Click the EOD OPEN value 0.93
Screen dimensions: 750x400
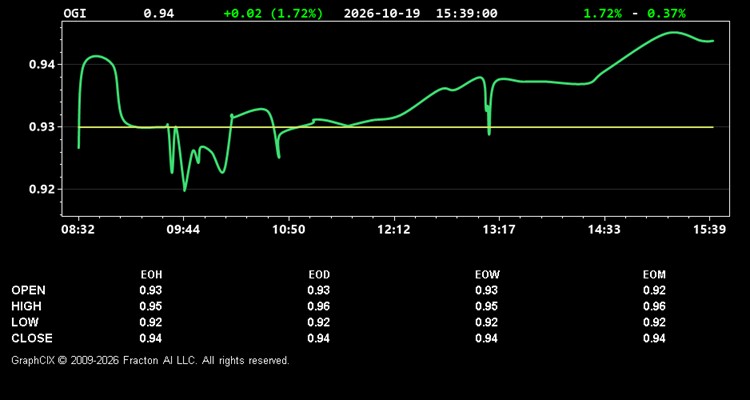coord(319,290)
